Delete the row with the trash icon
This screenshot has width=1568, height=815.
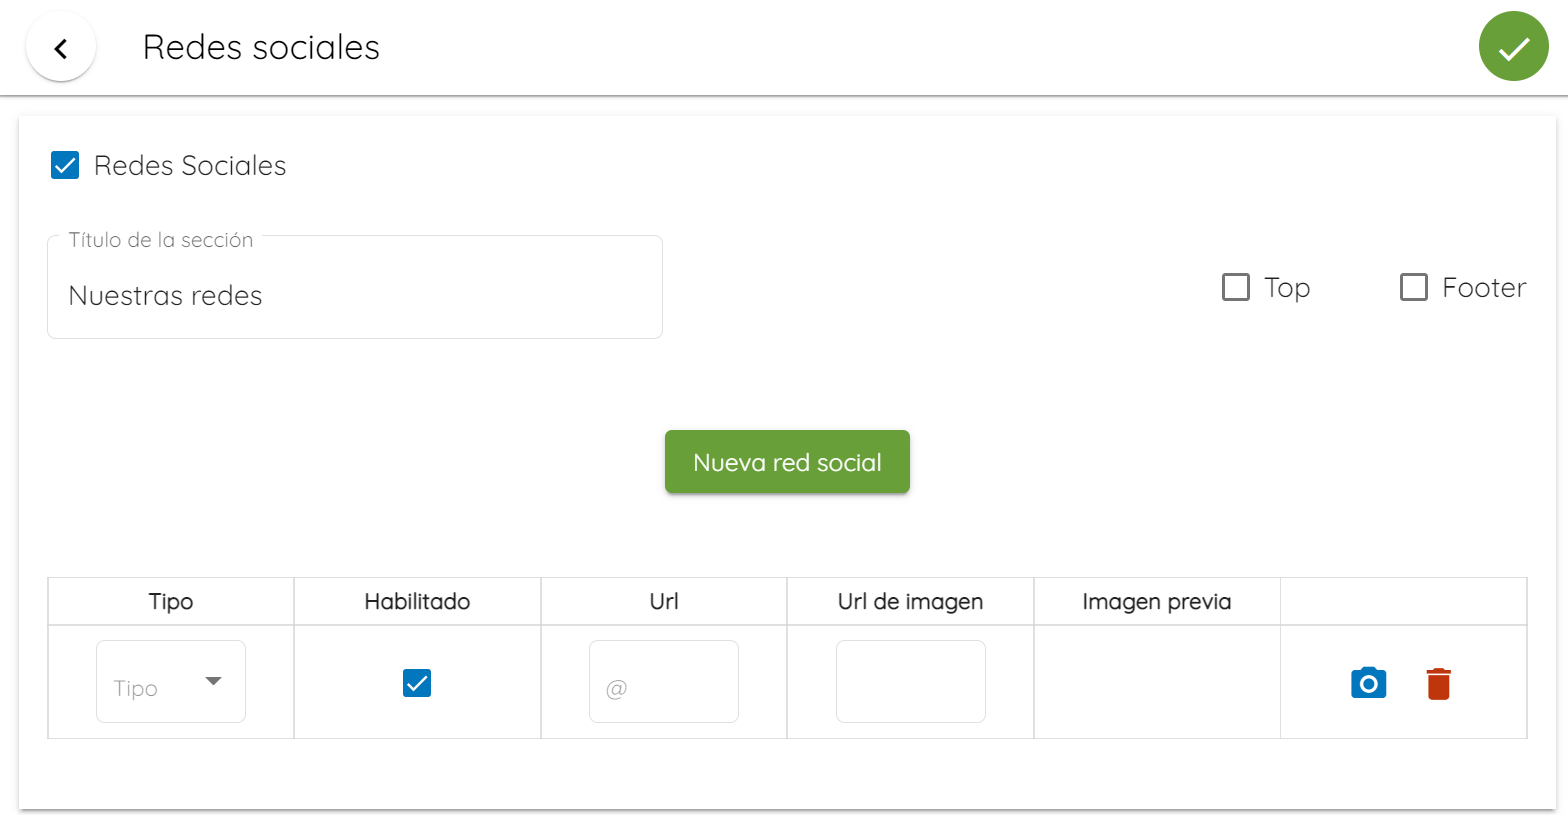pos(1438,684)
